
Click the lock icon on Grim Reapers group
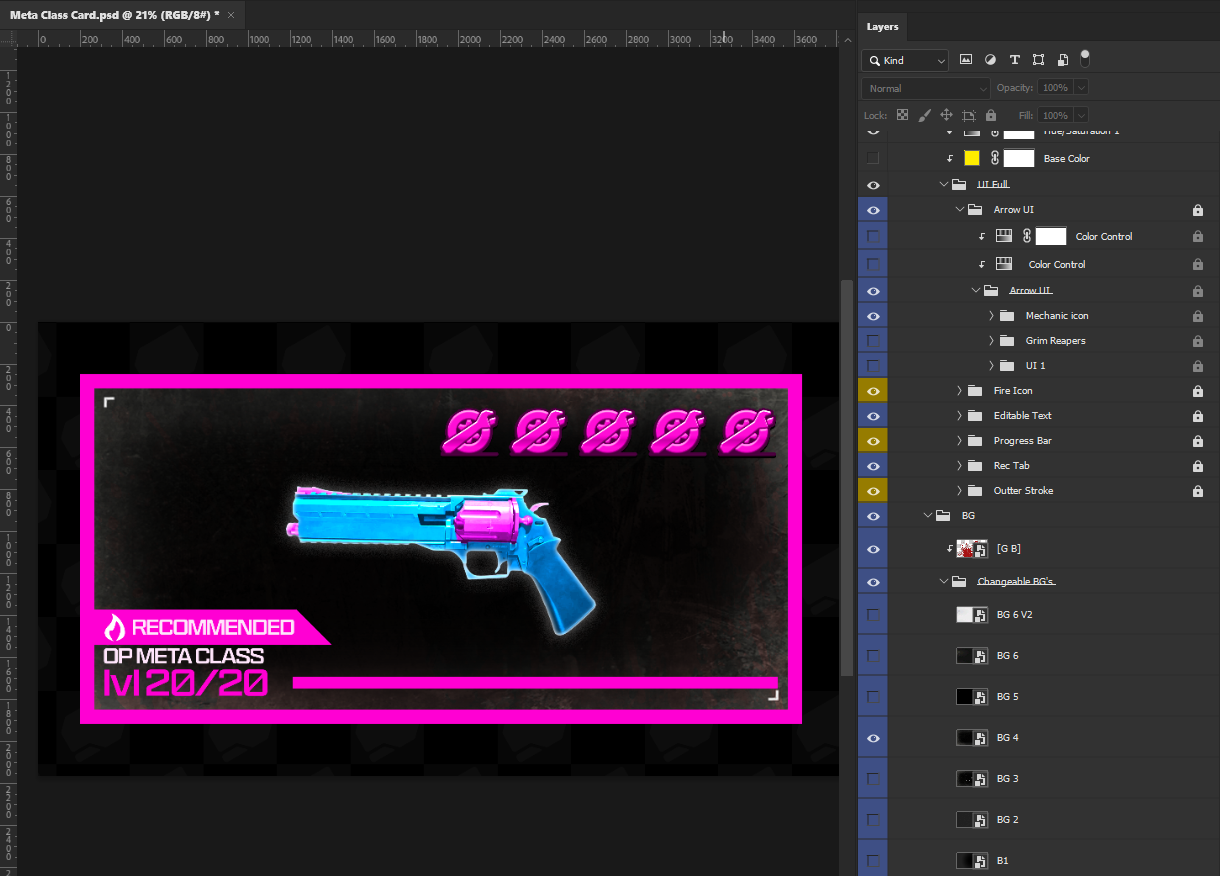1197,341
